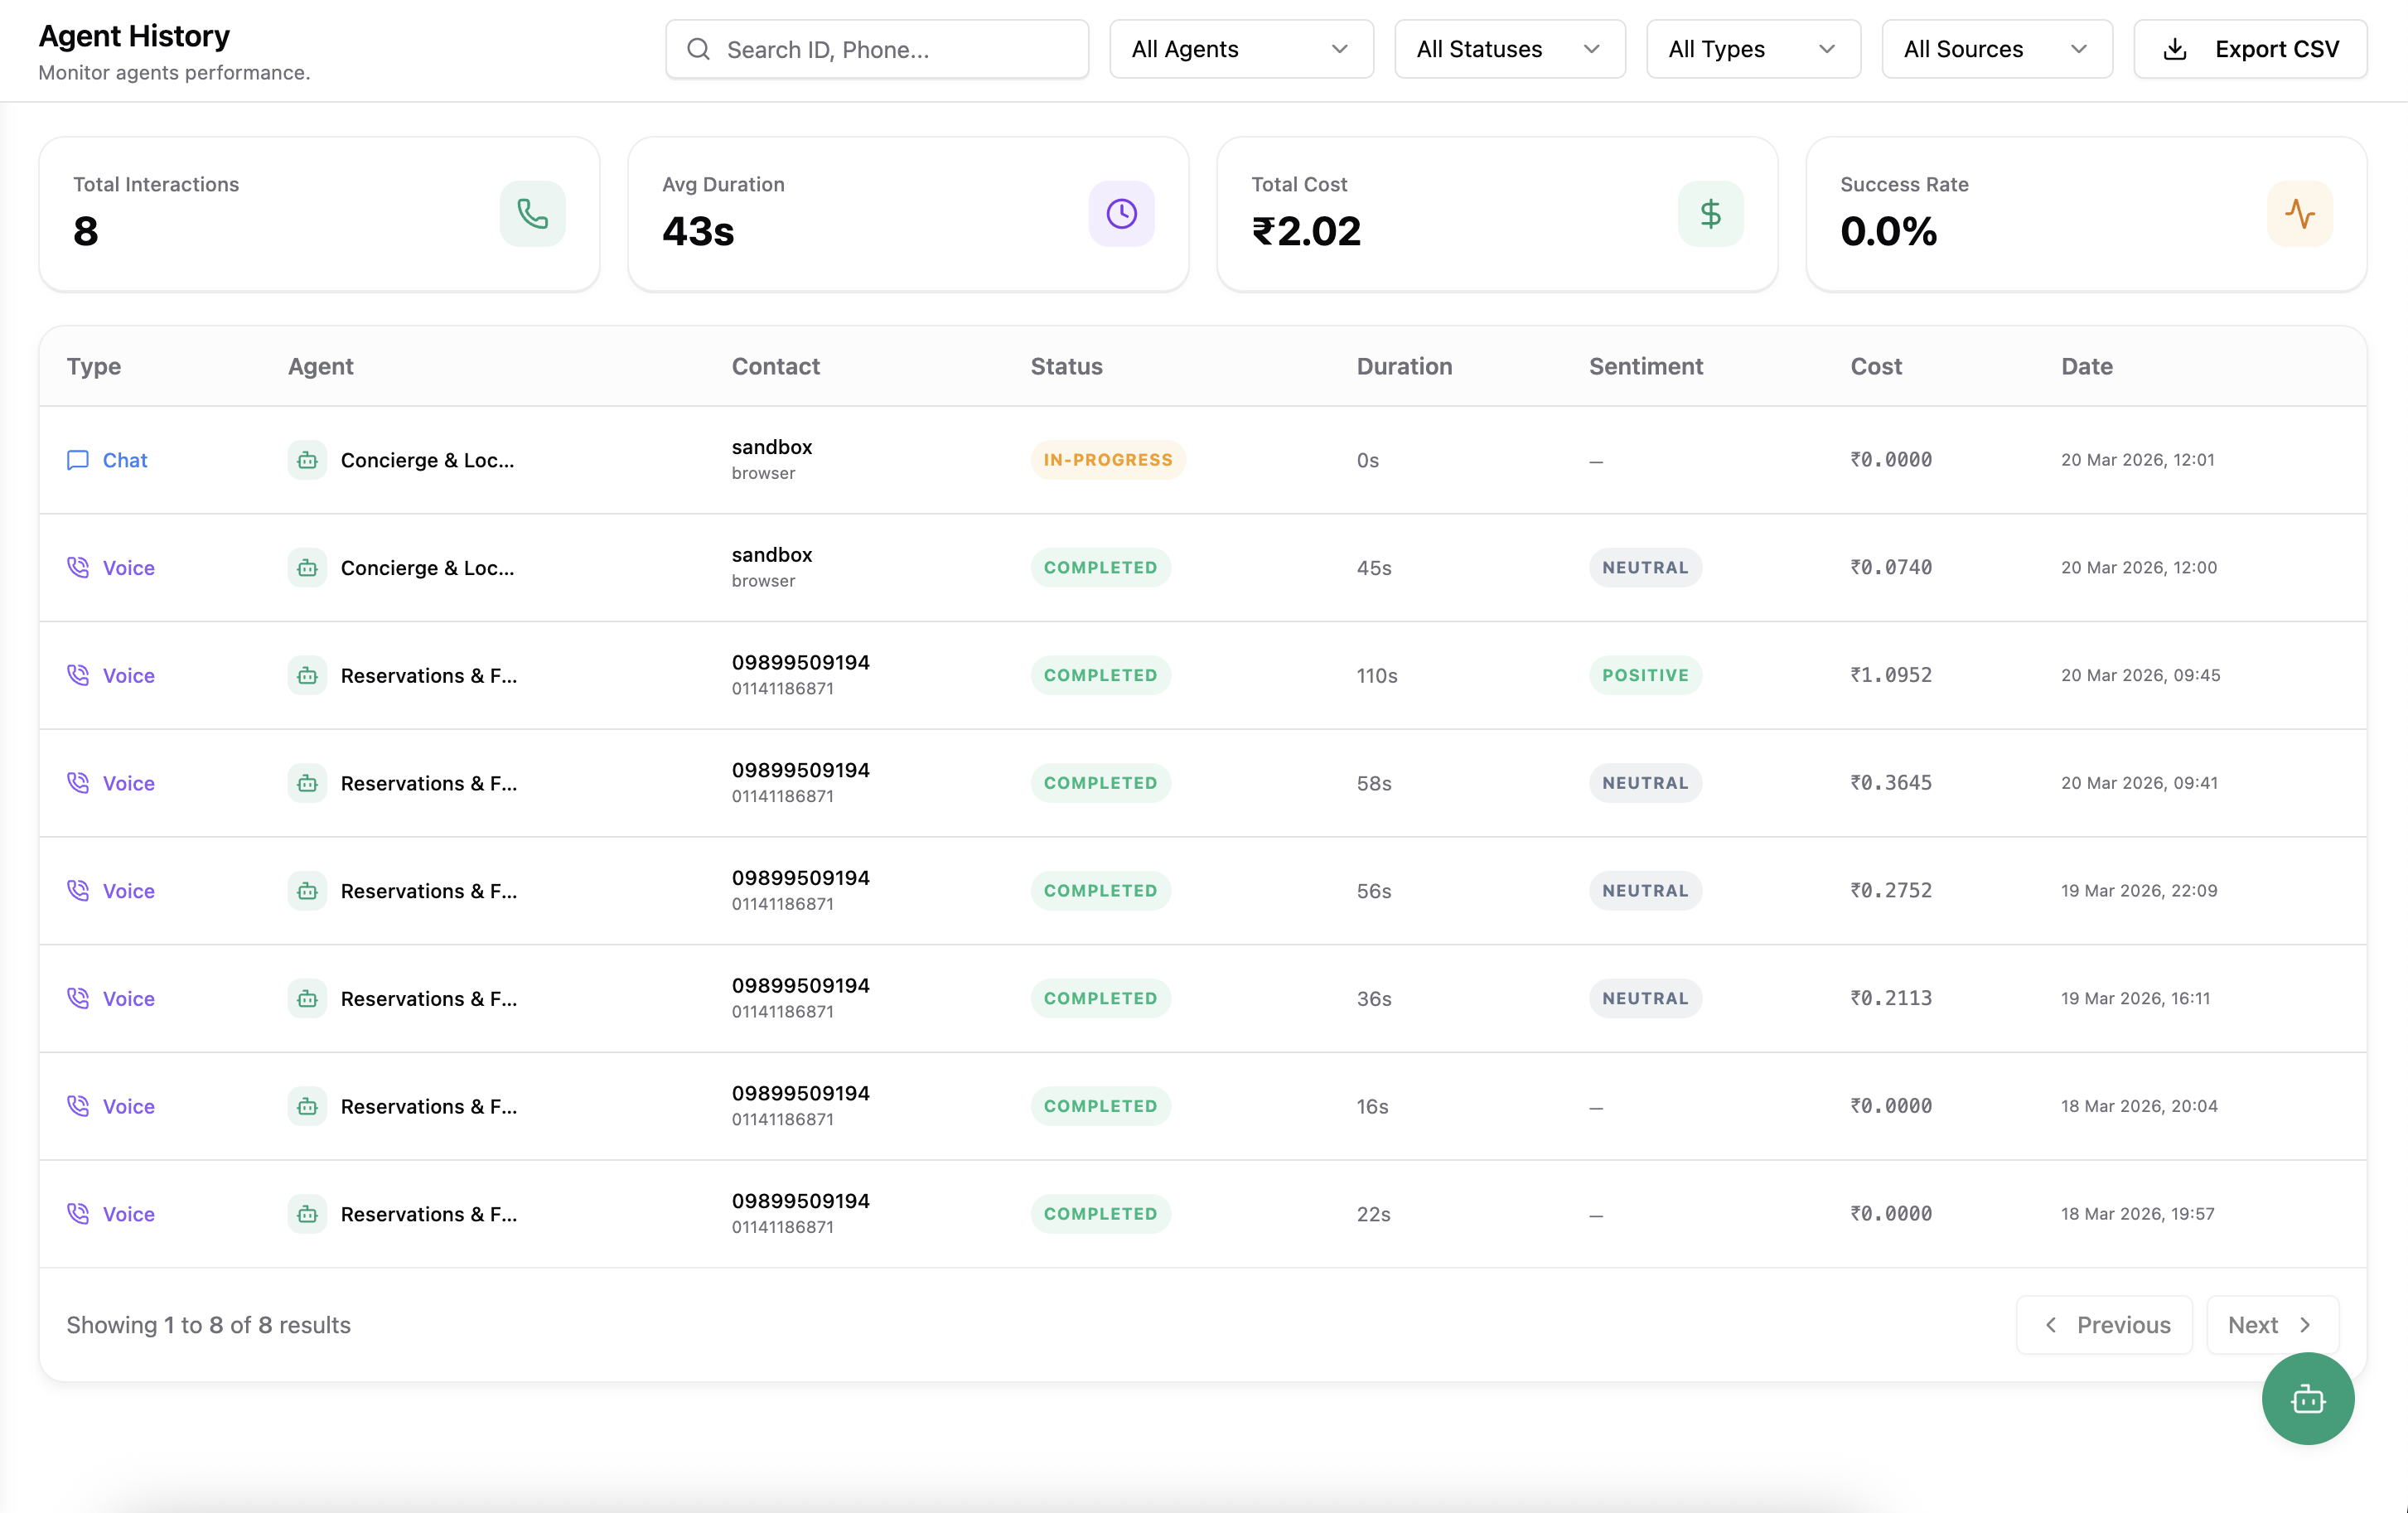Open the floating green robot assistant button
The image size is (2408, 1513).
point(2307,1398)
